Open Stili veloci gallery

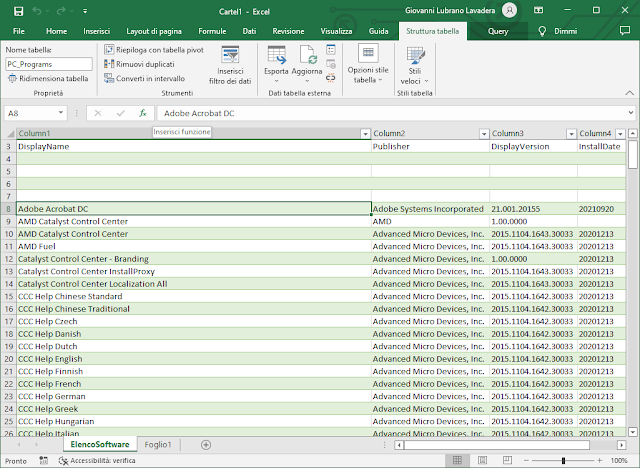(x=415, y=65)
